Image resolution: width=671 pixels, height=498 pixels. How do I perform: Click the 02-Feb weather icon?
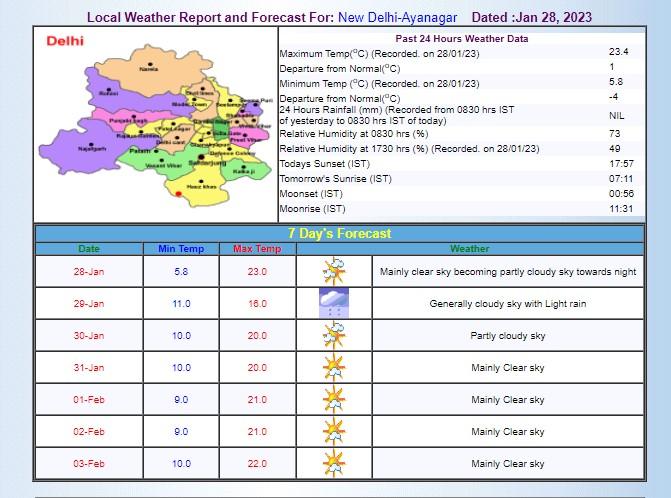click(x=332, y=432)
